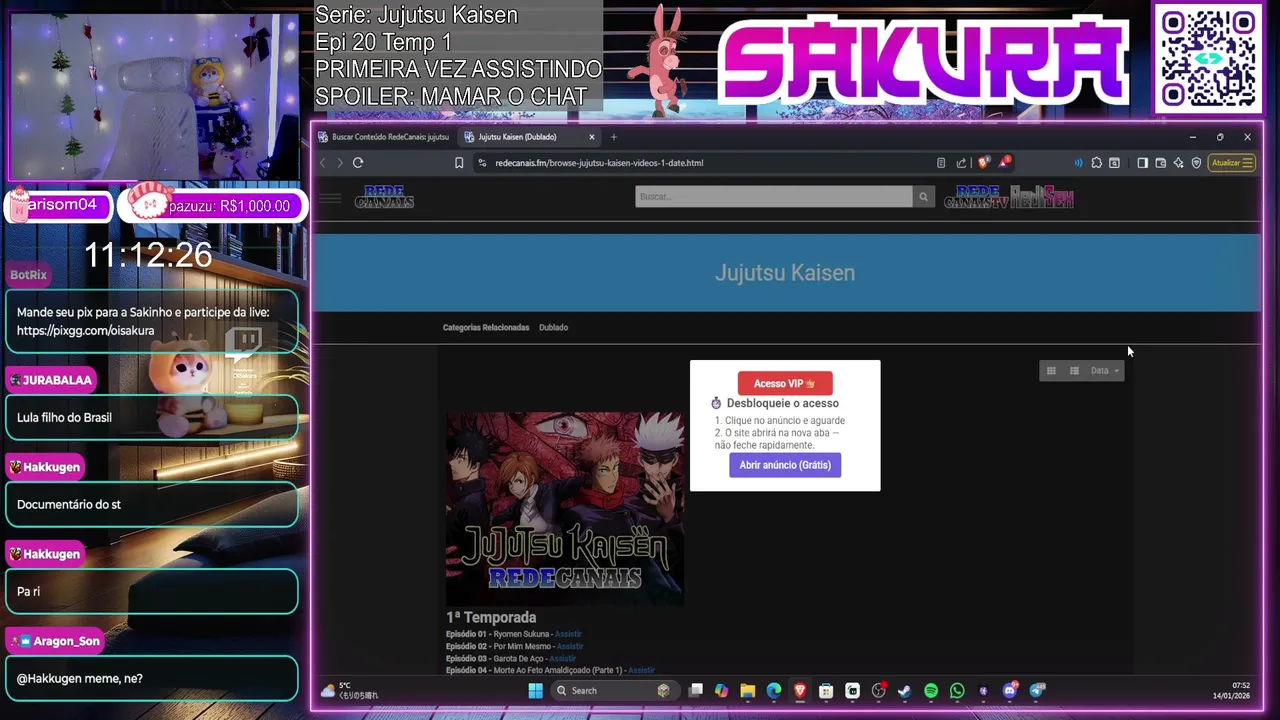Toggle the browser sidebar panel icon
This screenshot has height=720, width=1280.
coord(1142,163)
